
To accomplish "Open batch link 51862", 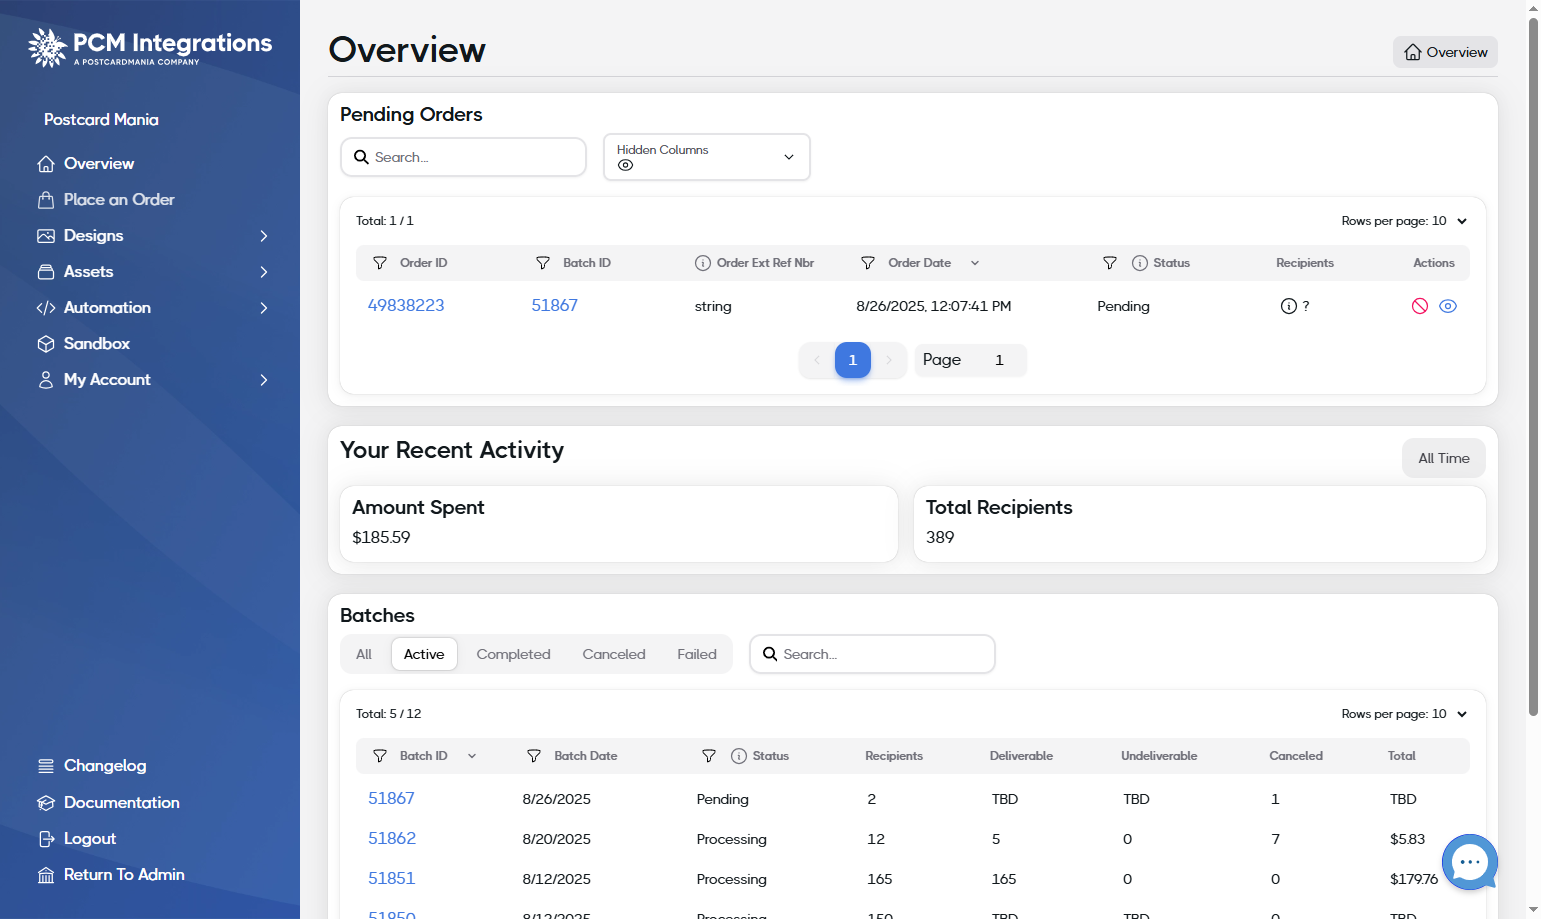I will pyautogui.click(x=392, y=838).
